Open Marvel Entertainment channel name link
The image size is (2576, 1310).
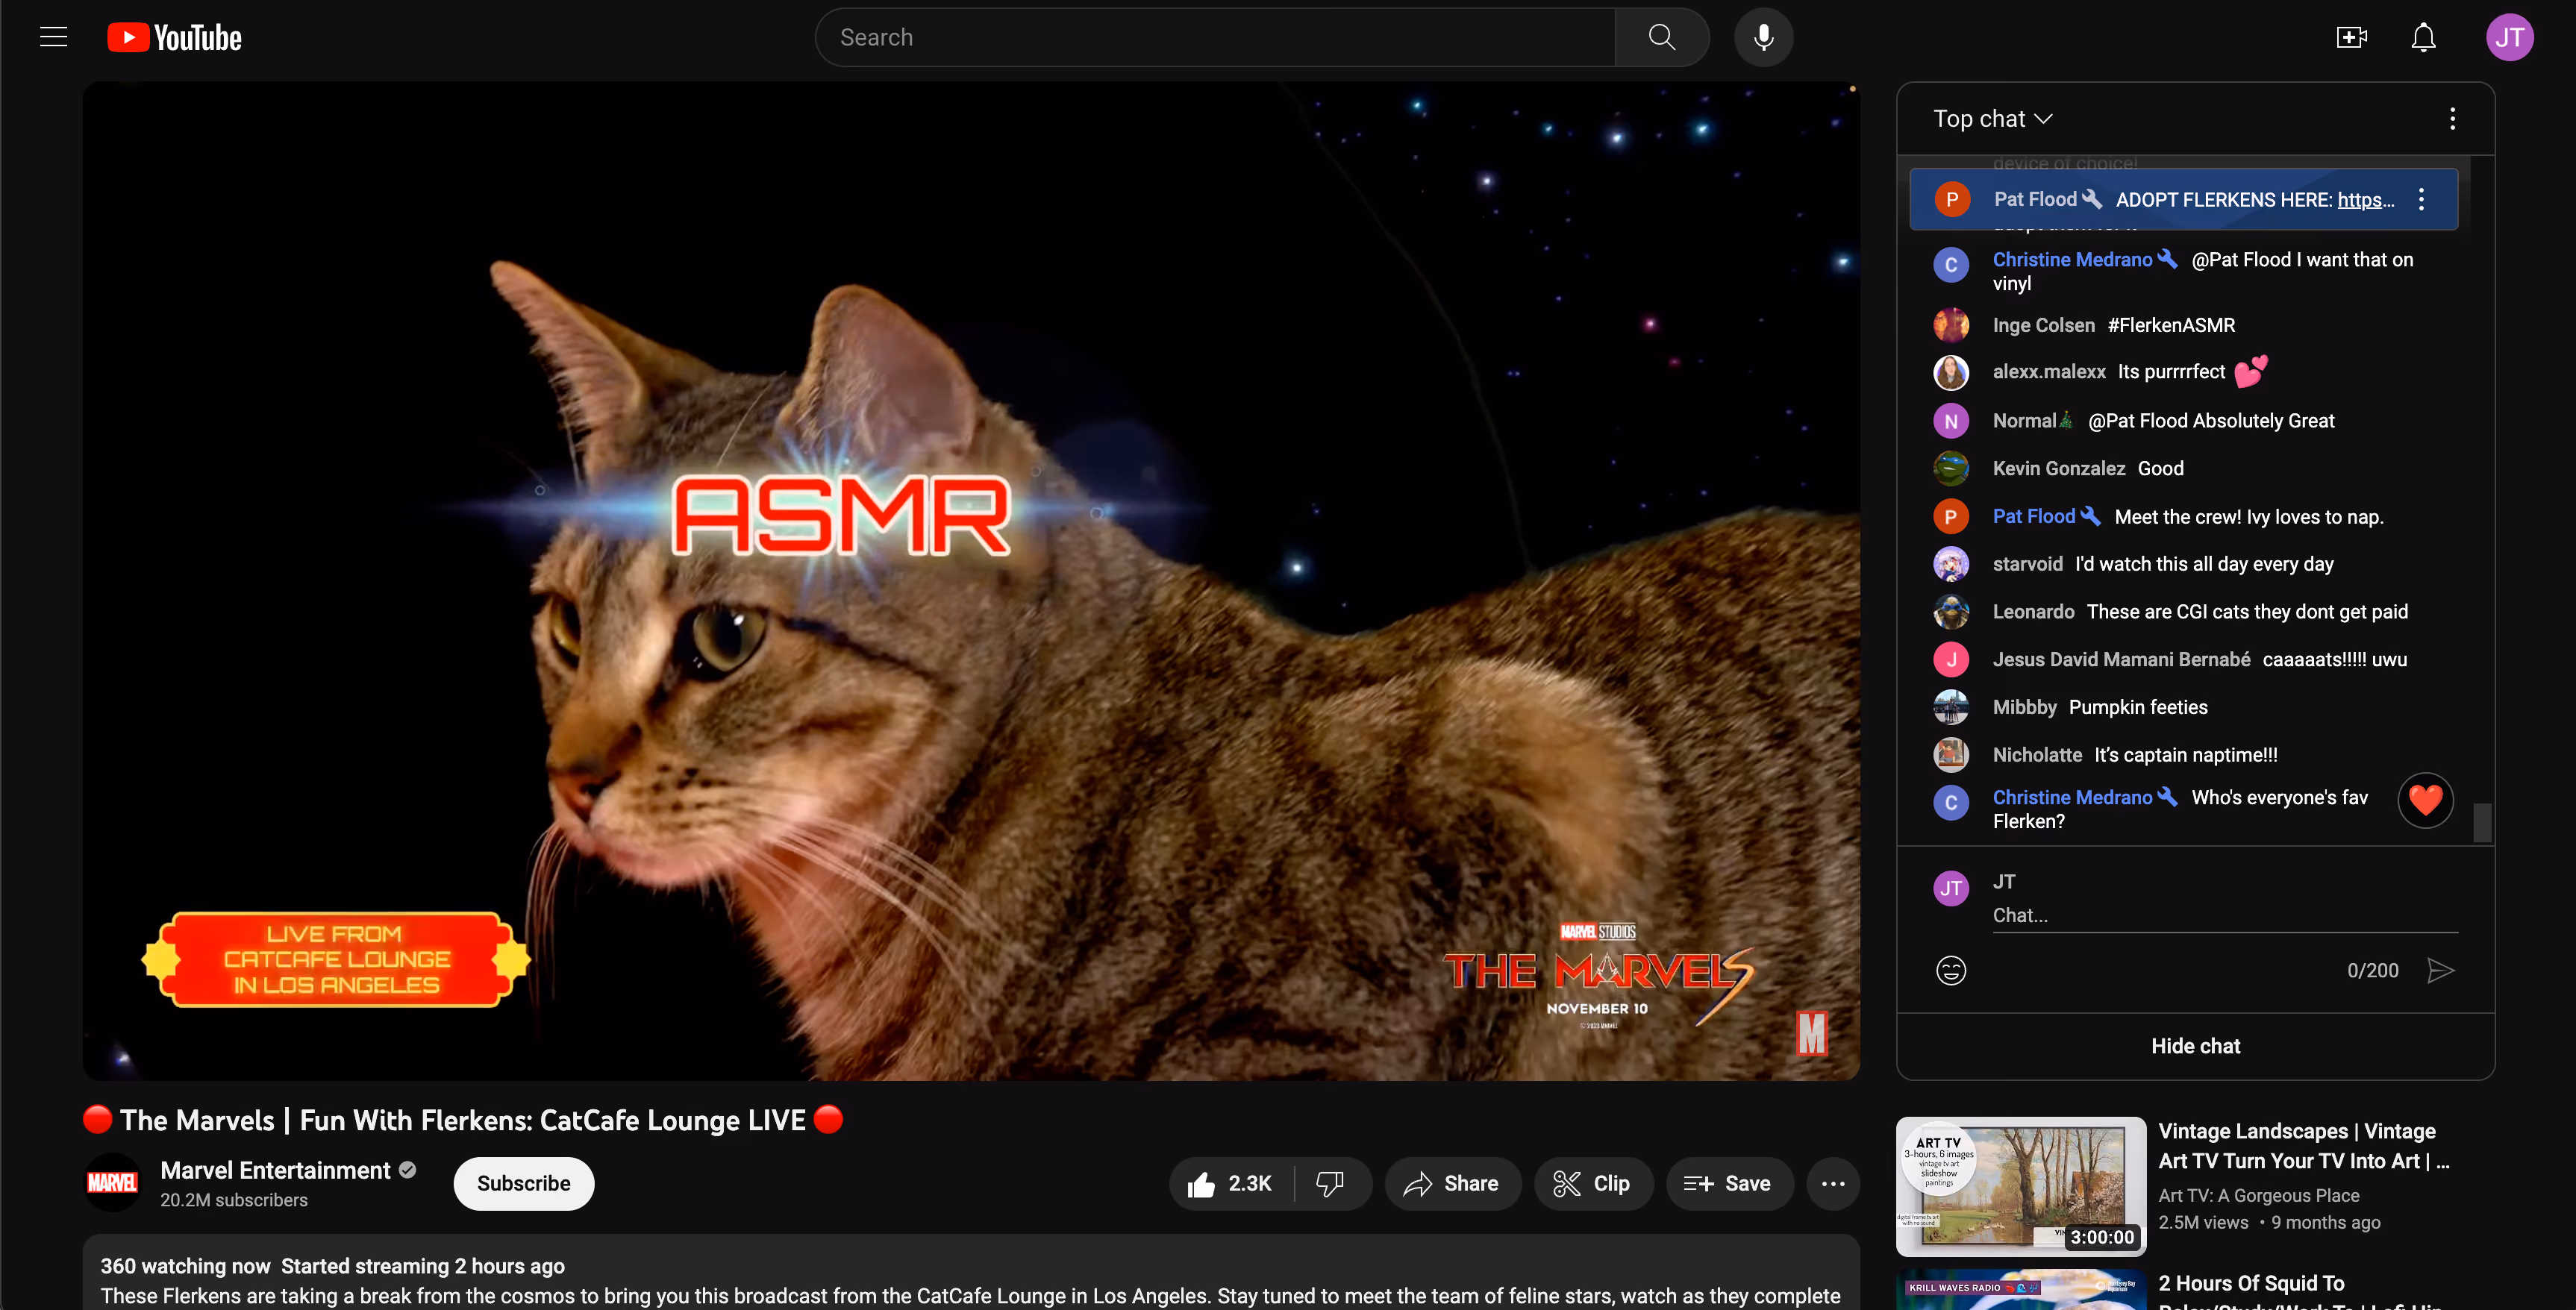pos(275,1170)
